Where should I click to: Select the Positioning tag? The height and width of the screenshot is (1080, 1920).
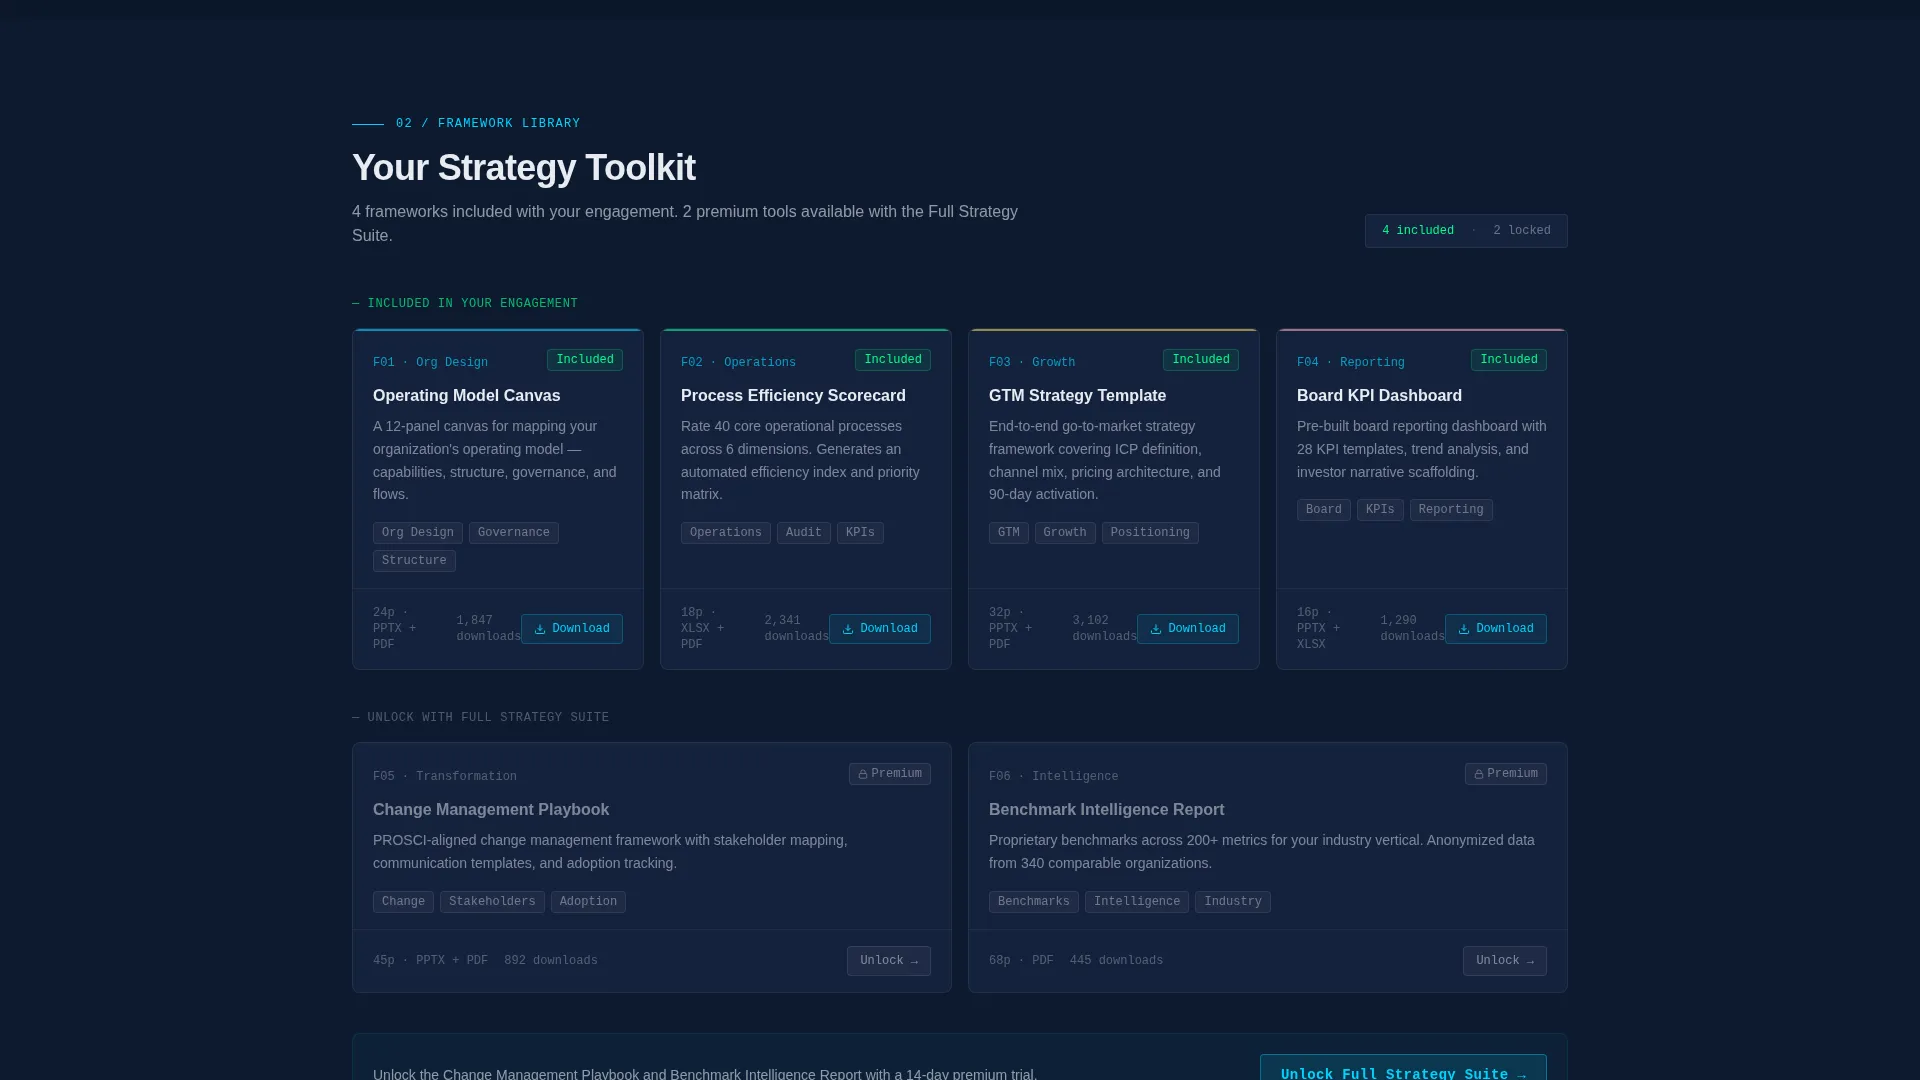point(1150,533)
